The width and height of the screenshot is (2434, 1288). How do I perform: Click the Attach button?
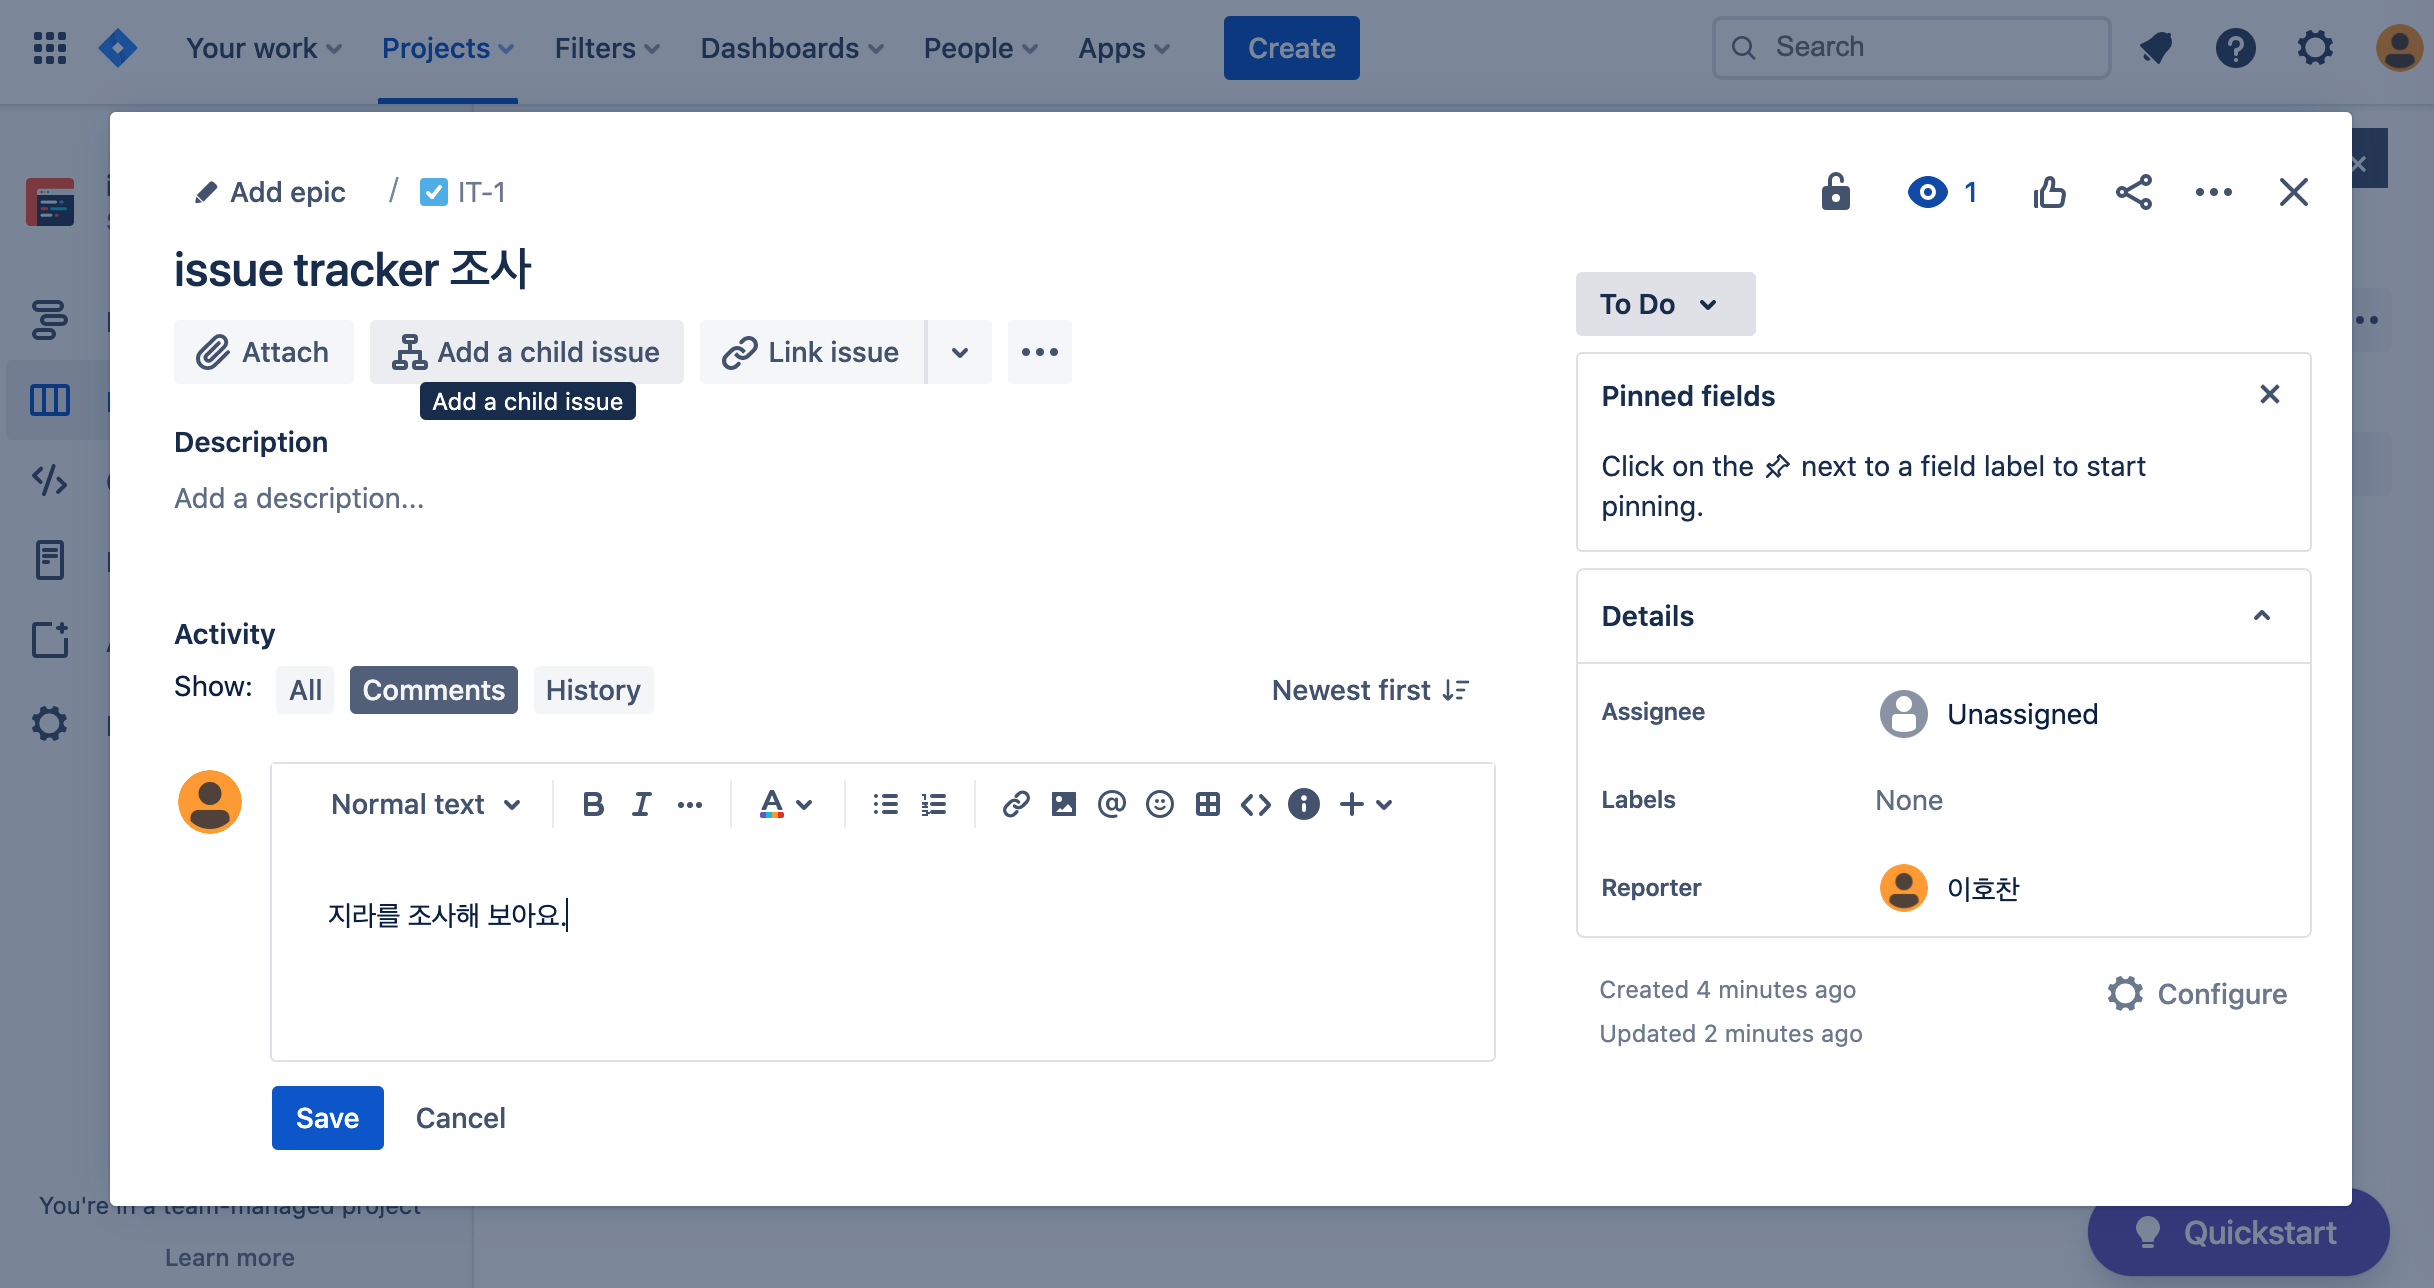[263, 352]
